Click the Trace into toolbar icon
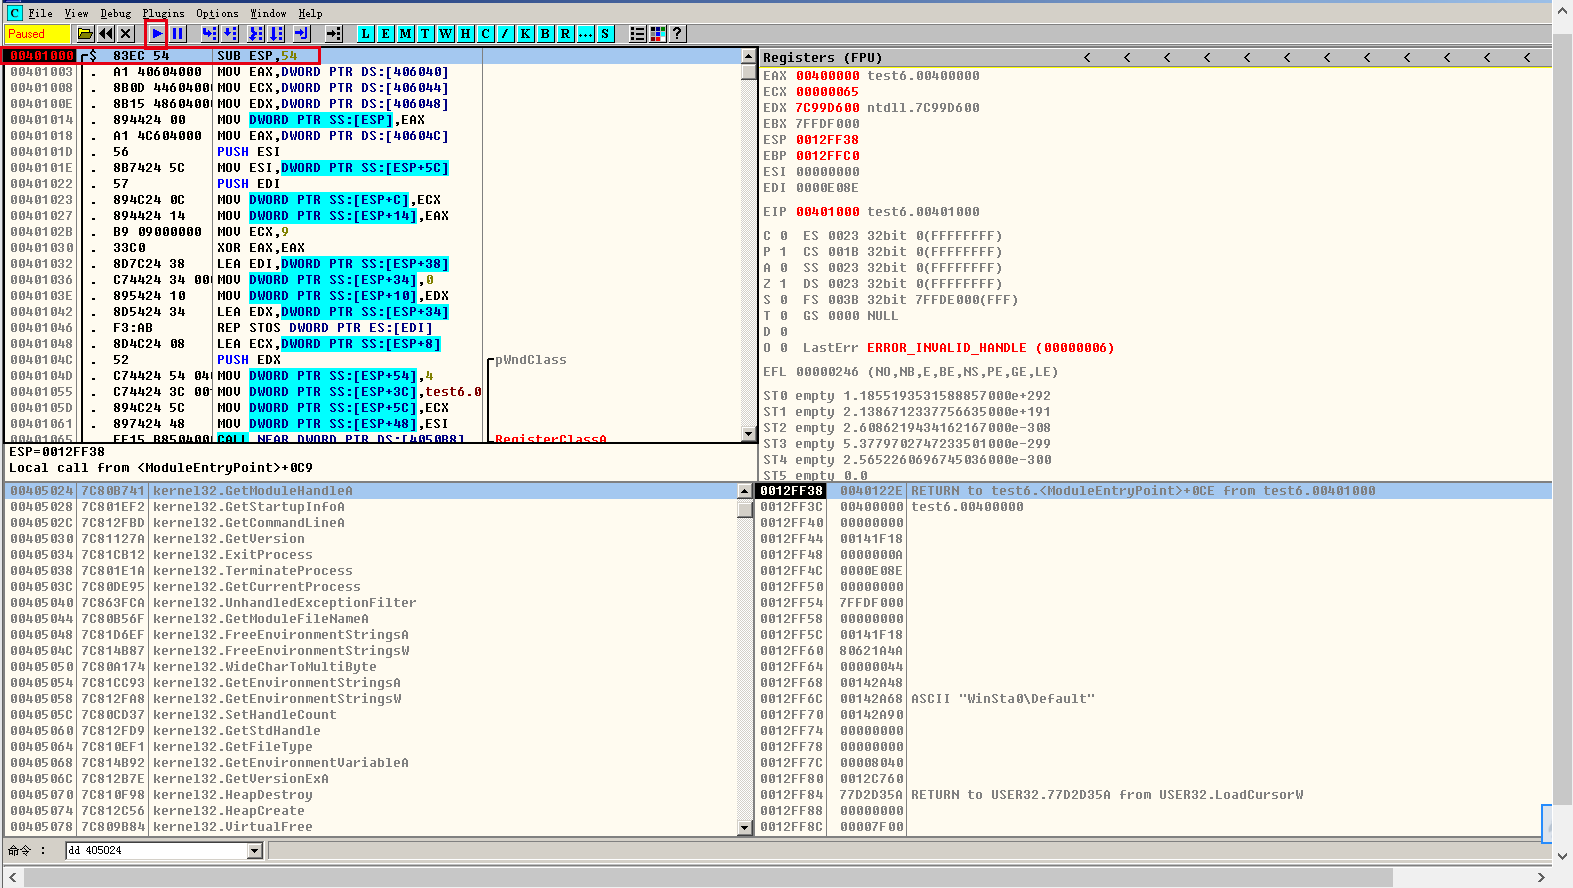 click(255, 34)
